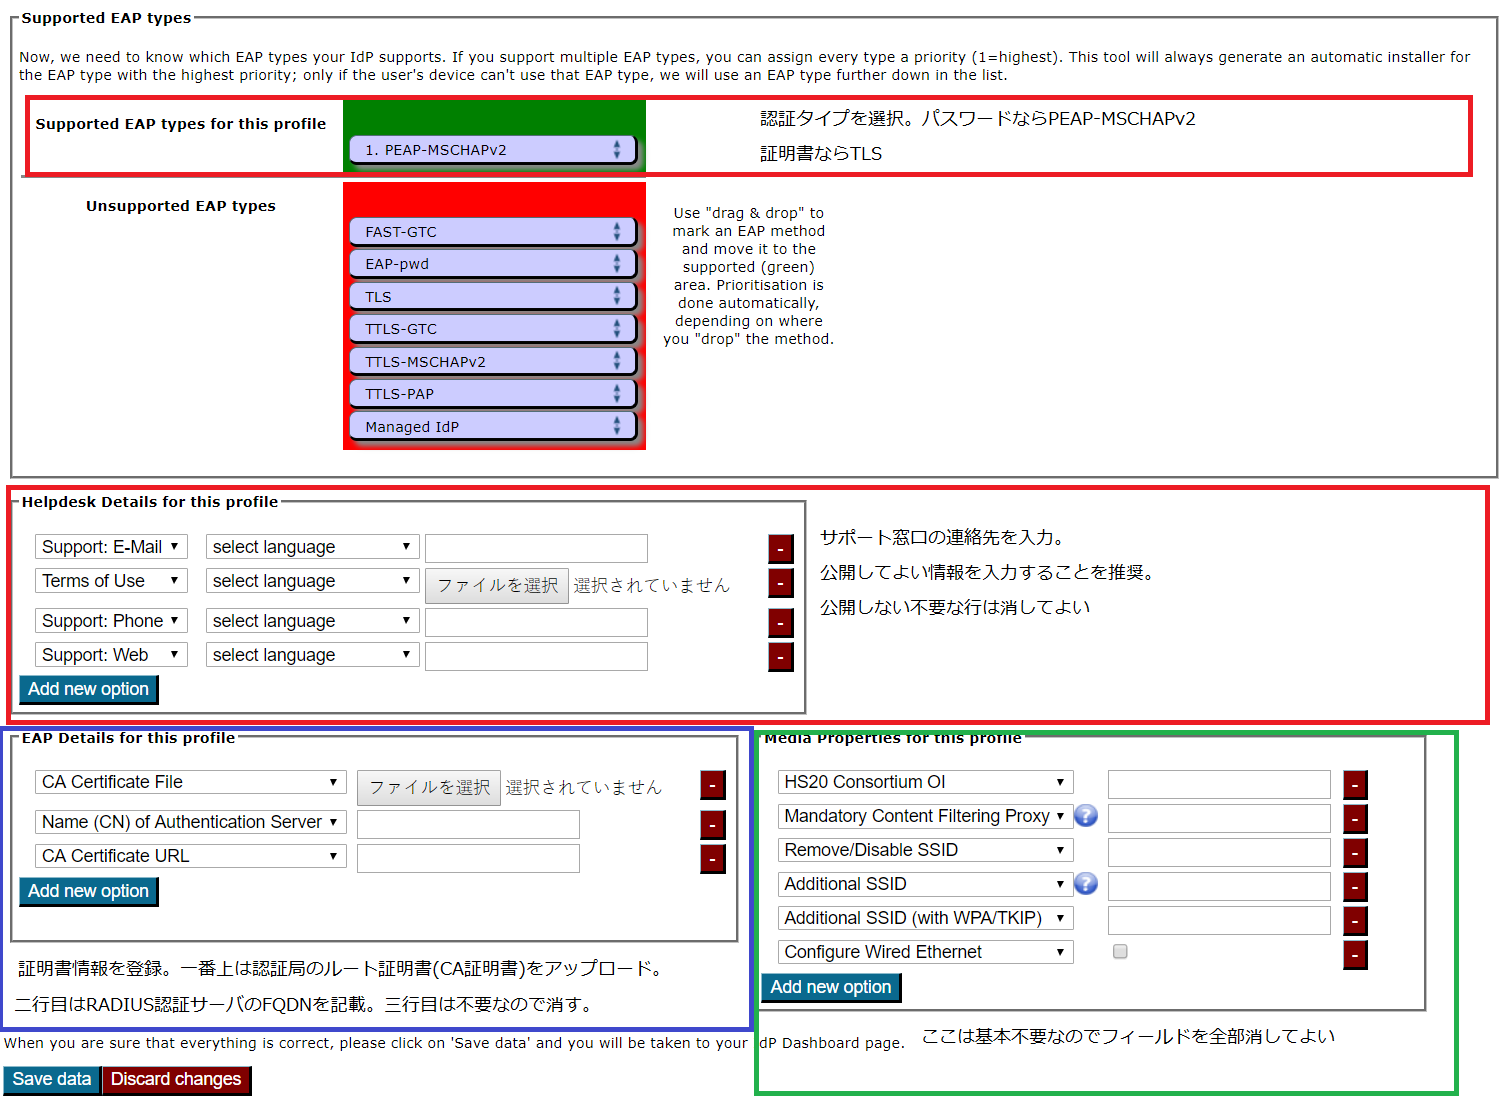The image size is (1508, 1106).
Task: Select the PEAP-MSCHAPv2 EAP method item
Action: tap(493, 150)
